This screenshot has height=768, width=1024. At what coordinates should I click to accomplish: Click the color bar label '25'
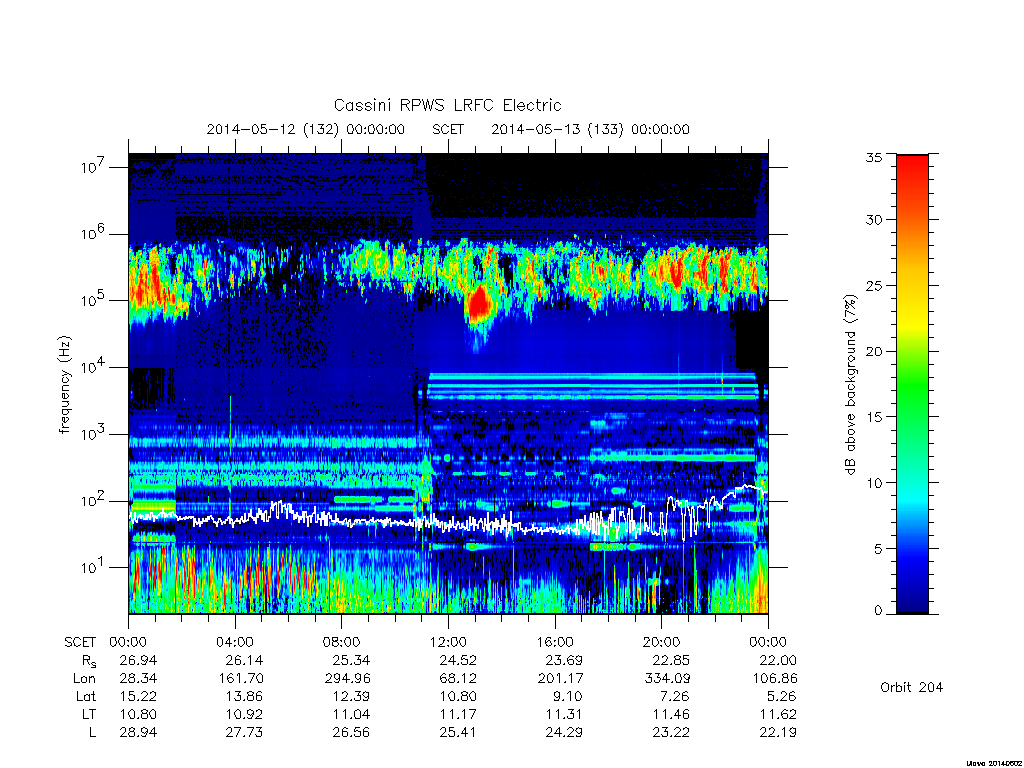(874, 285)
